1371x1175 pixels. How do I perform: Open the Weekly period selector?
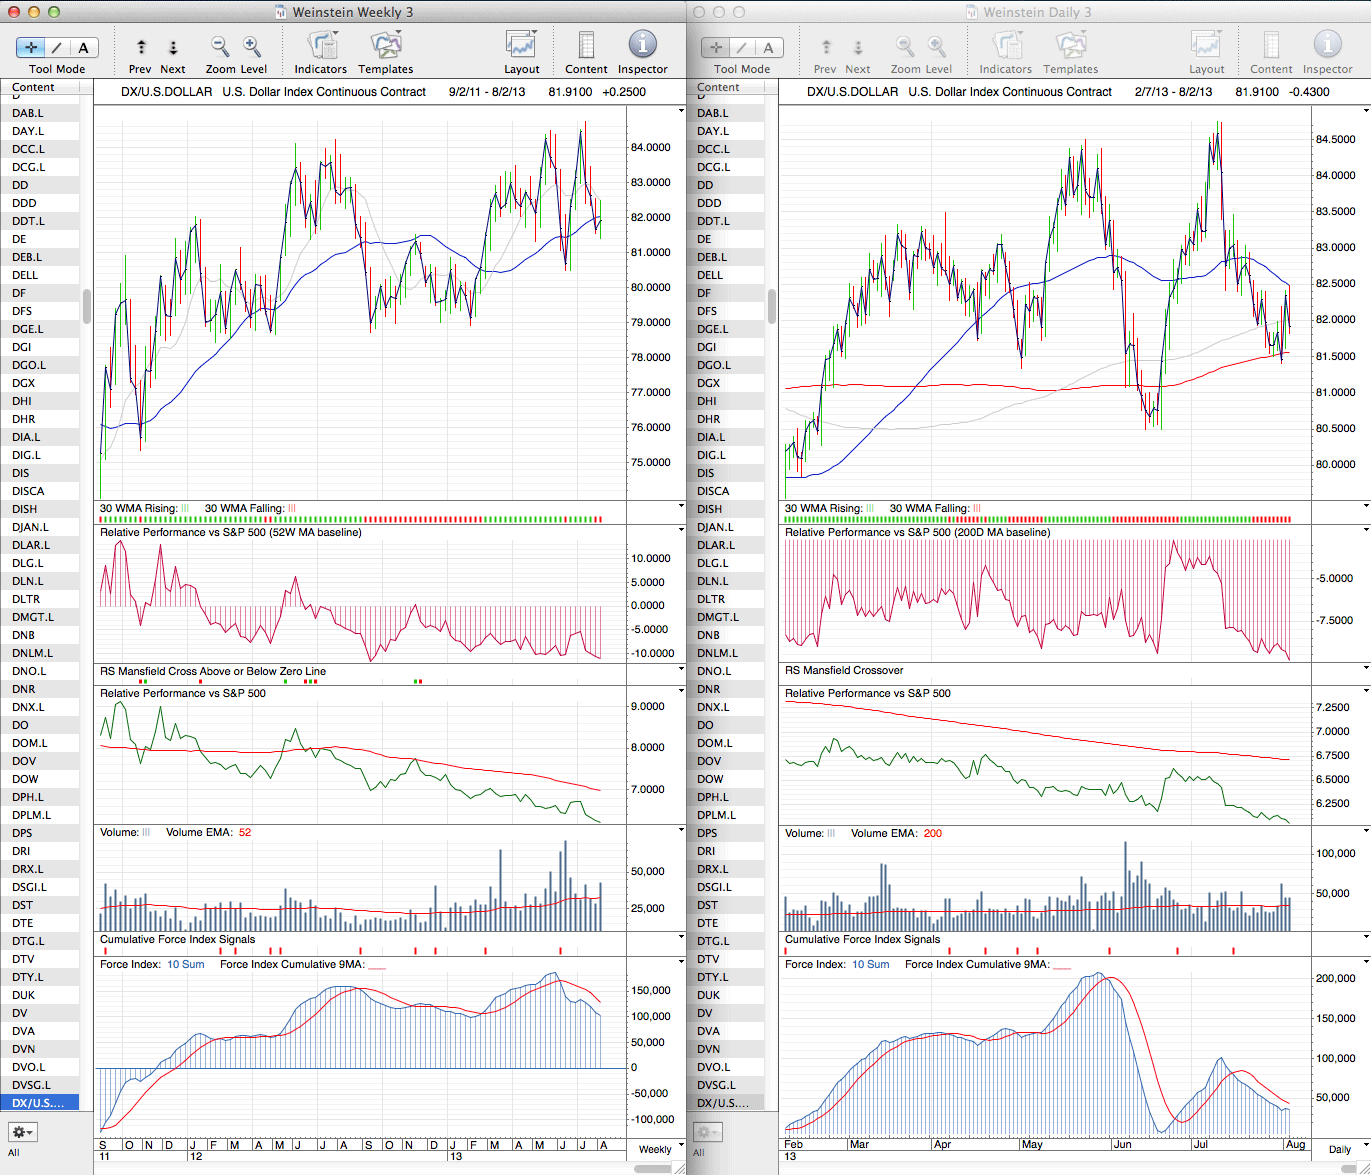pos(655,1149)
